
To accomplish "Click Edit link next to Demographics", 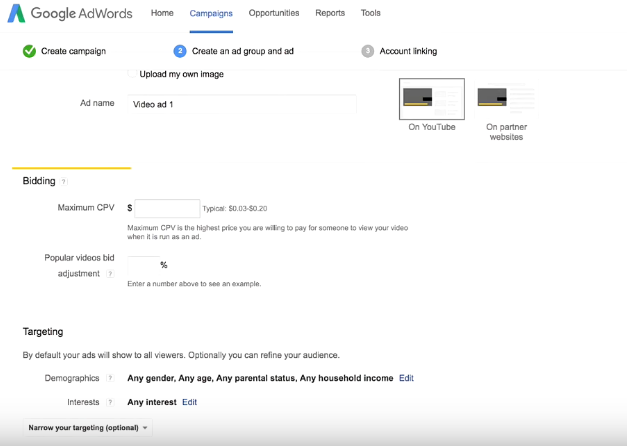I will [x=406, y=379].
